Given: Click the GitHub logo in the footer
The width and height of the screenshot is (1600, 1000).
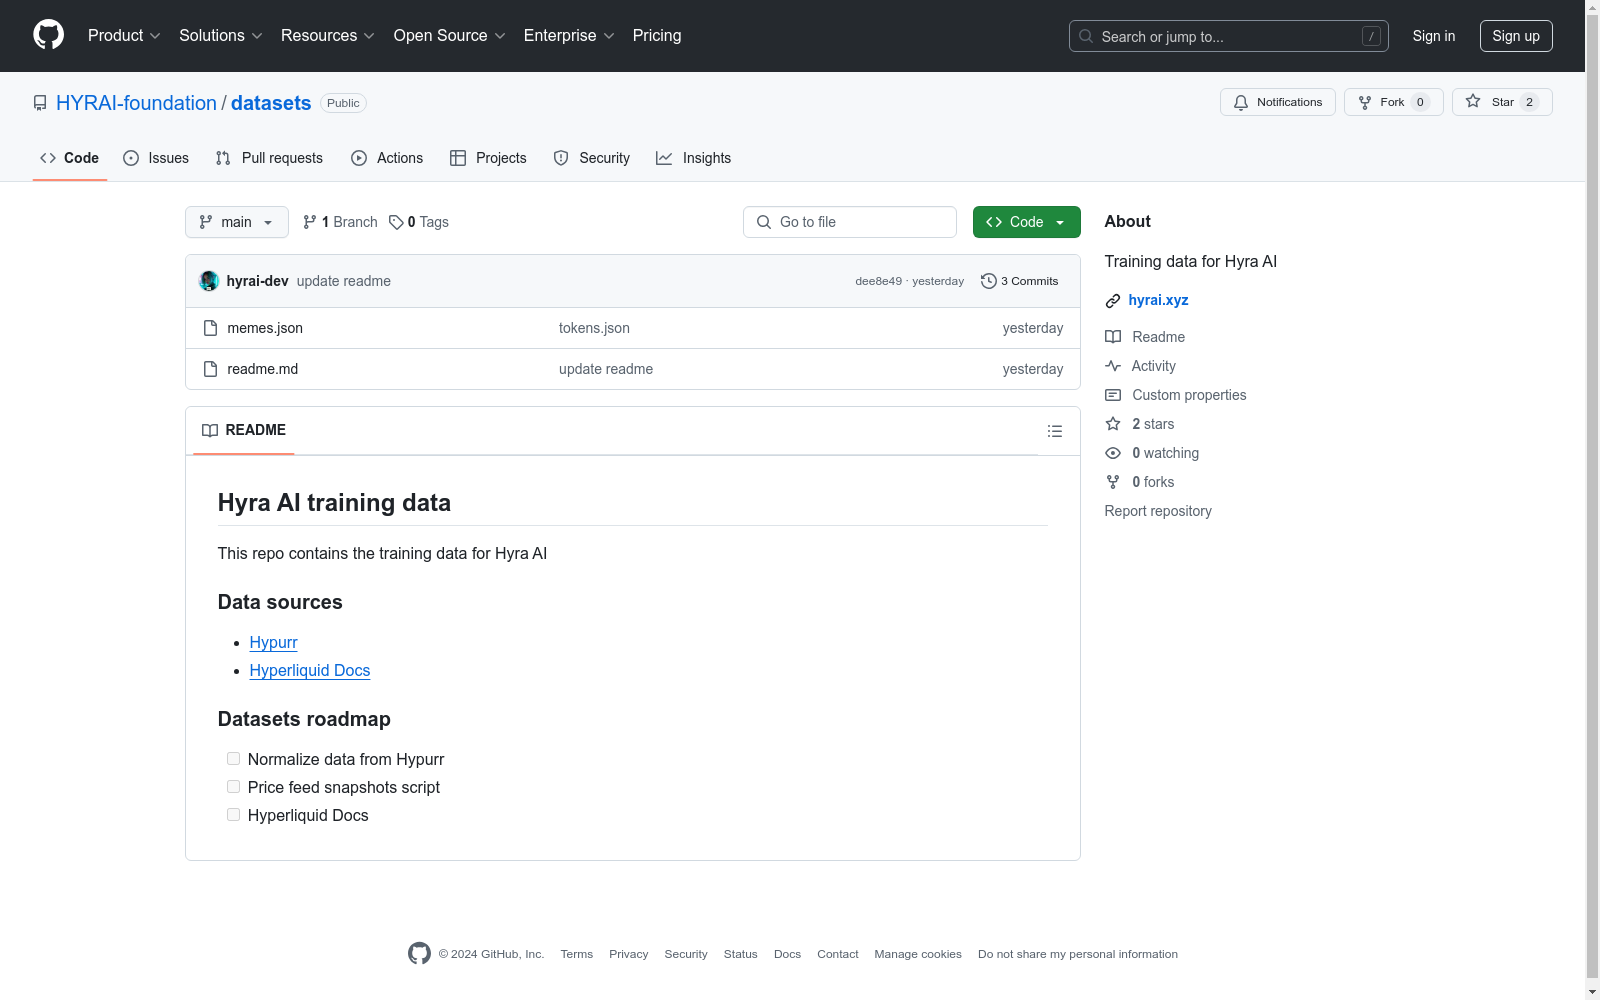Looking at the screenshot, I should point(419,954).
